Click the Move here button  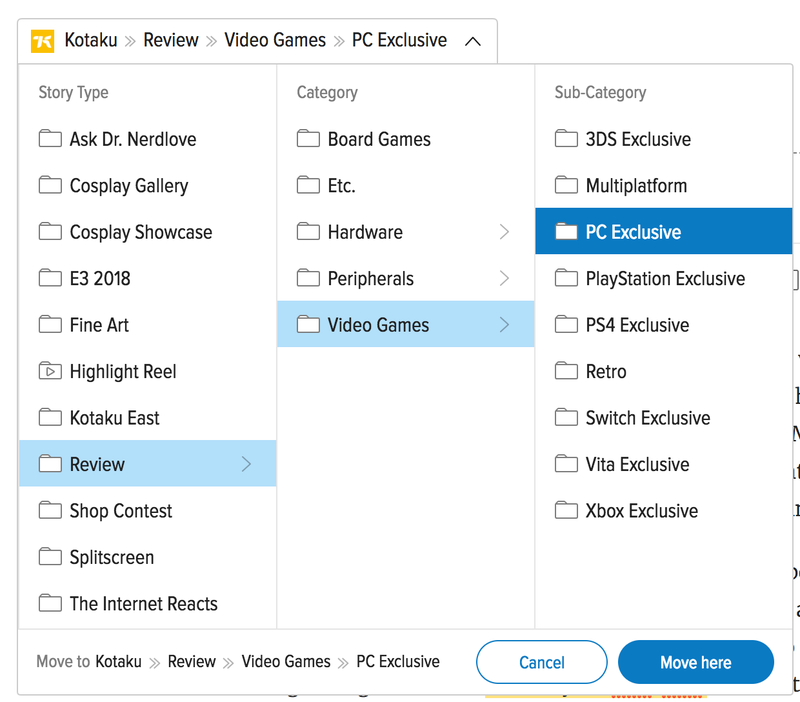click(696, 662)
